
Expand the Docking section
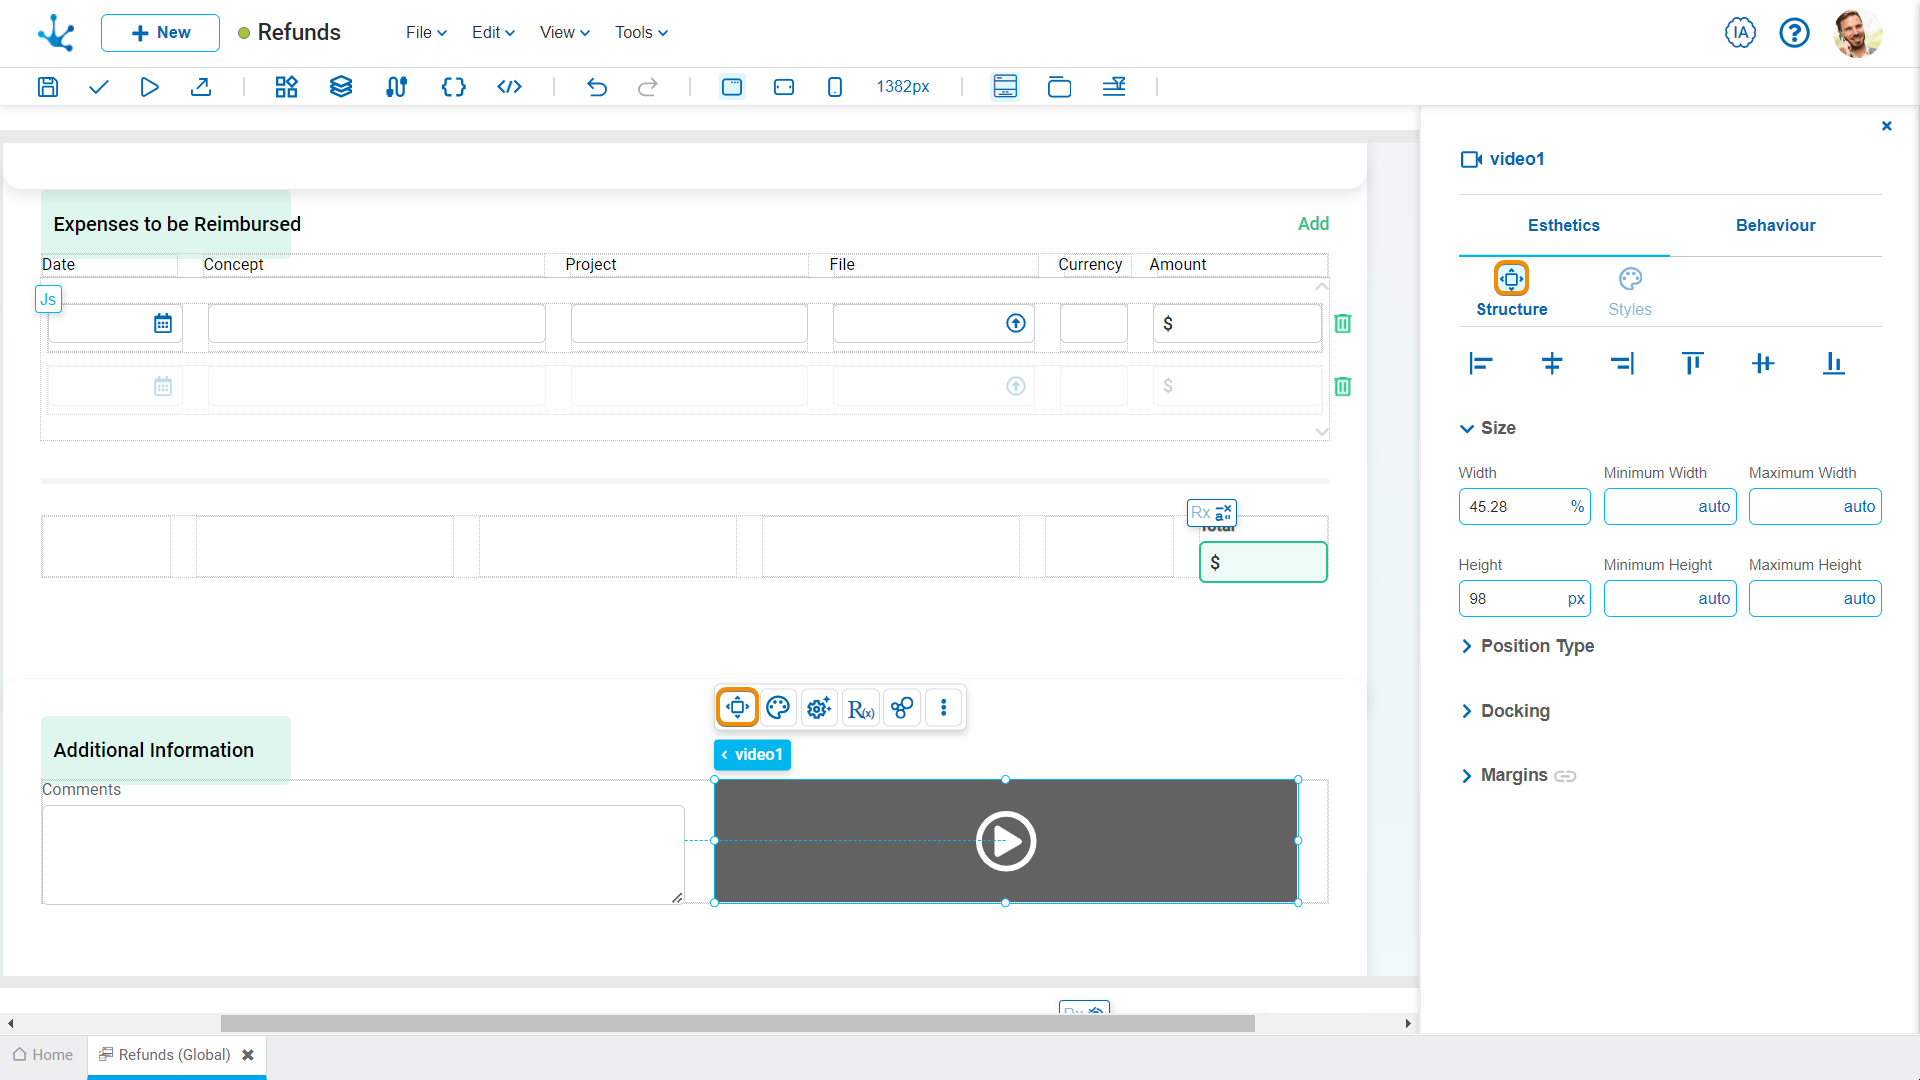click(1514, 711)
